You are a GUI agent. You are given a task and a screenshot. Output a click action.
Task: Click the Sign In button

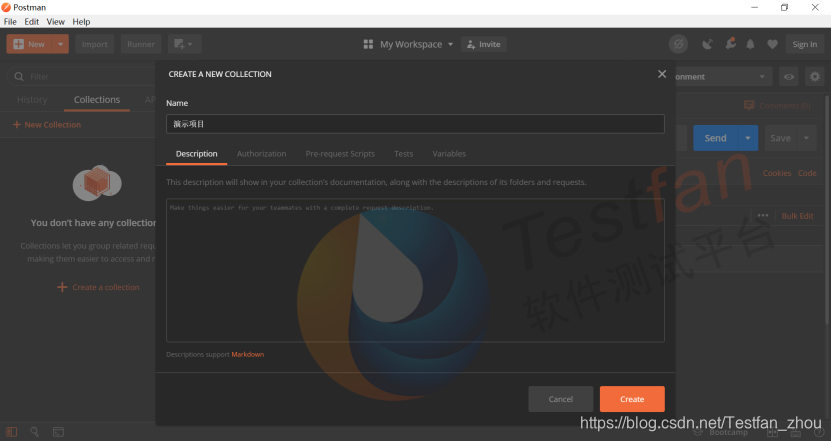click(x=805, y=44)
